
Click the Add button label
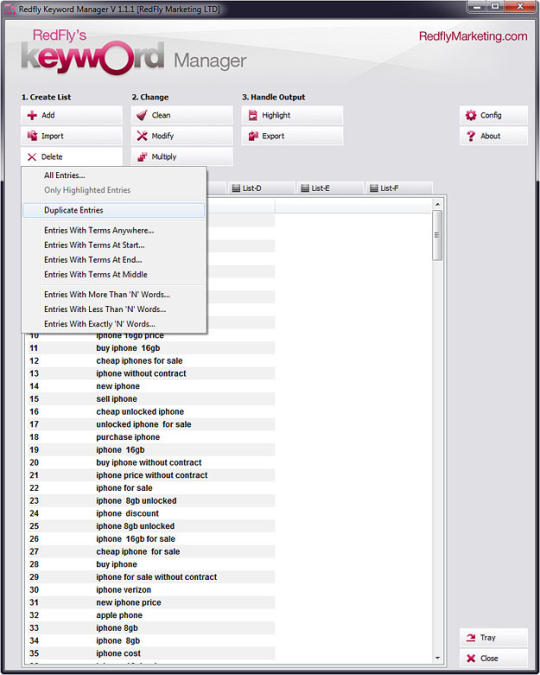48,115
